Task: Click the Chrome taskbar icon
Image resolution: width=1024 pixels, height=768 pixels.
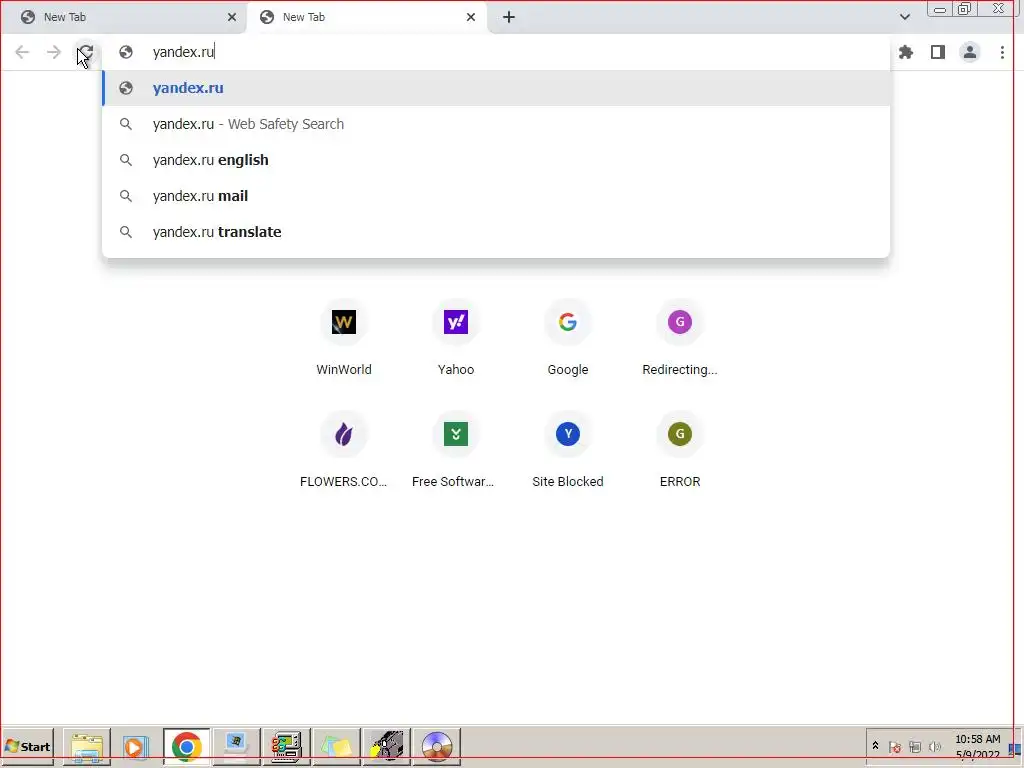Action: 186,746
